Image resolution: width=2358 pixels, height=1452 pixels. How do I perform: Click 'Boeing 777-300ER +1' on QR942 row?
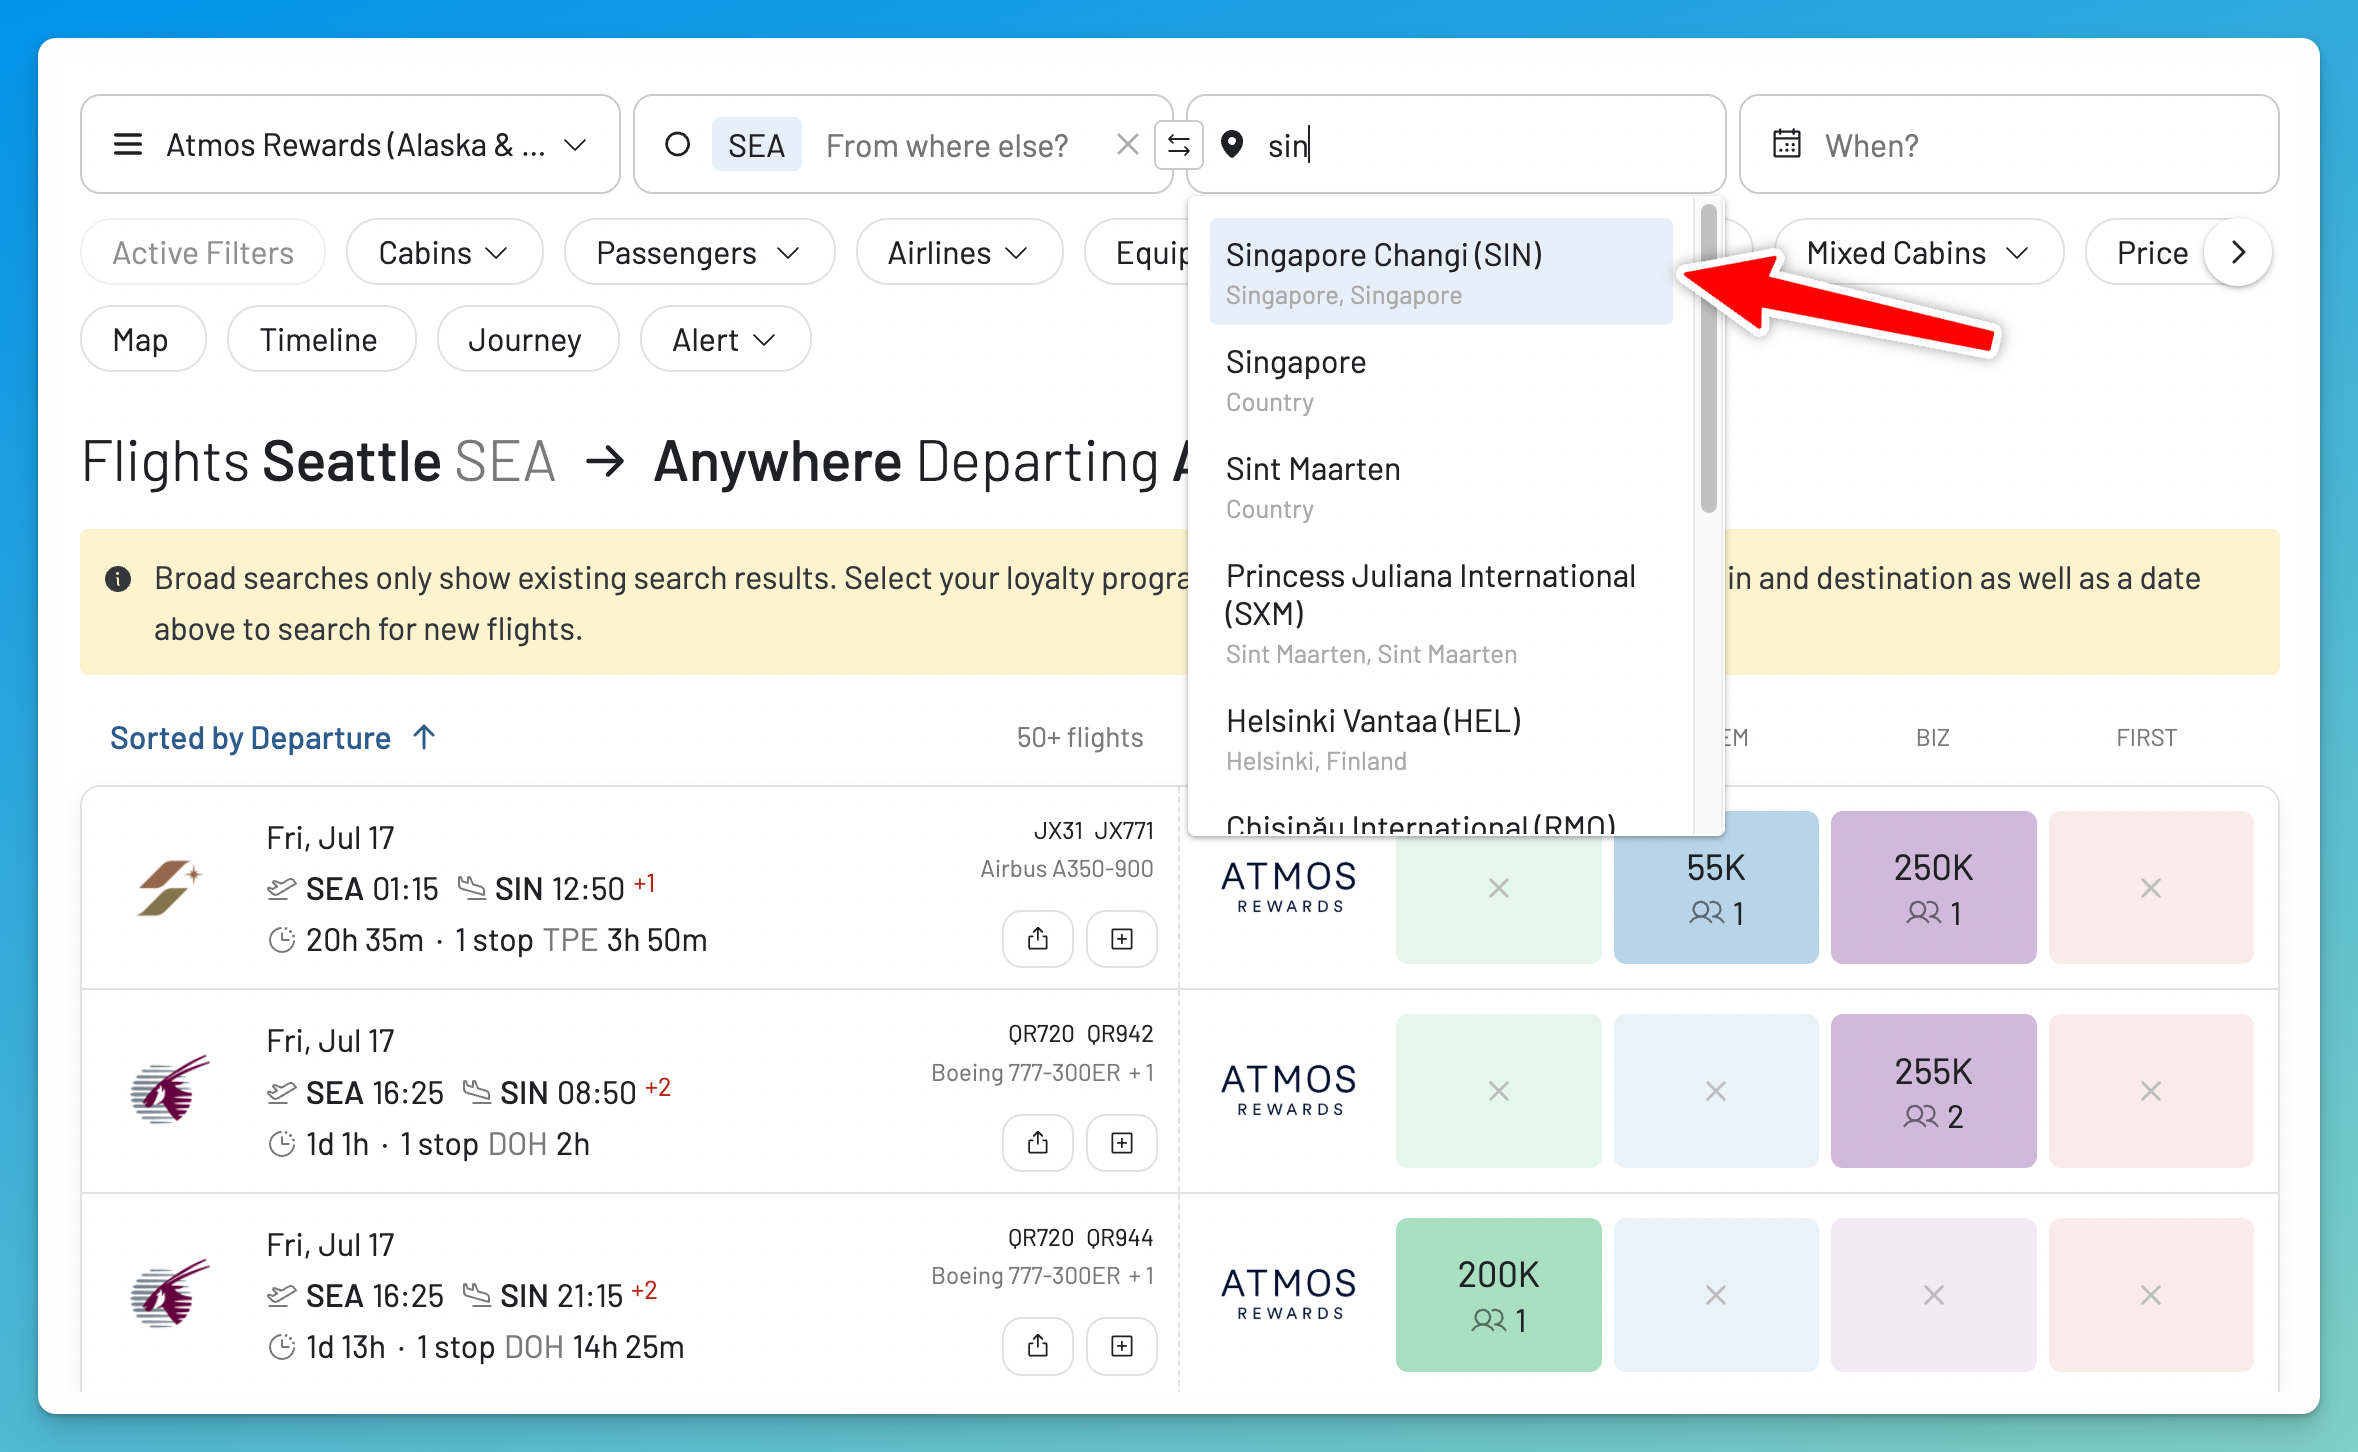(x=1042, y=1073)
